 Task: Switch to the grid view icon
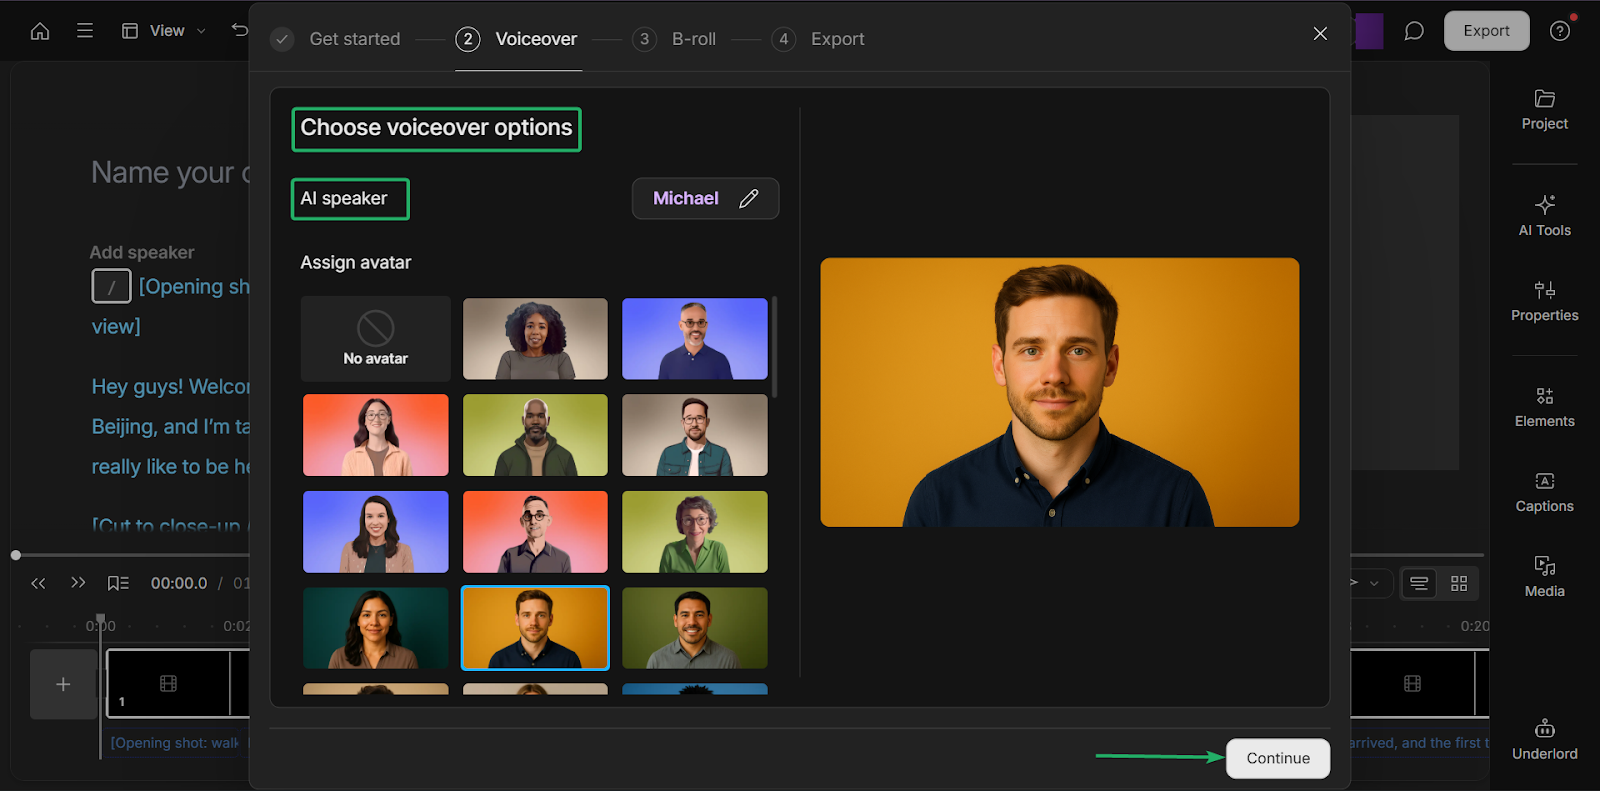pyautogui.click(x=1459, y=583)
